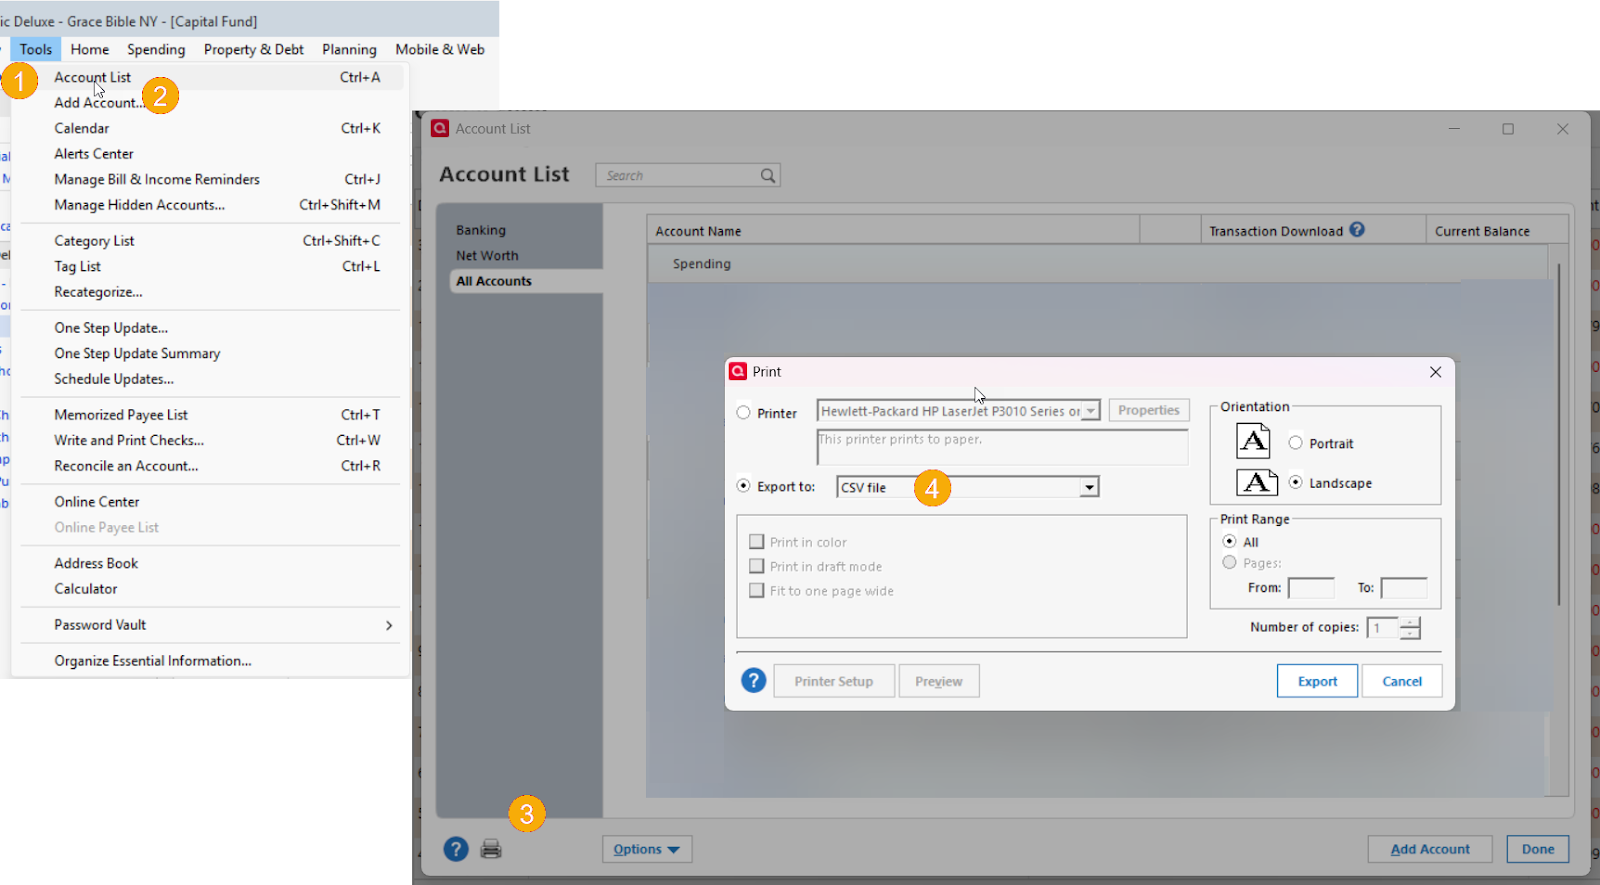Click the Preview button
The width and height of the screenshot is (1600, 885).
pos(939,681)
